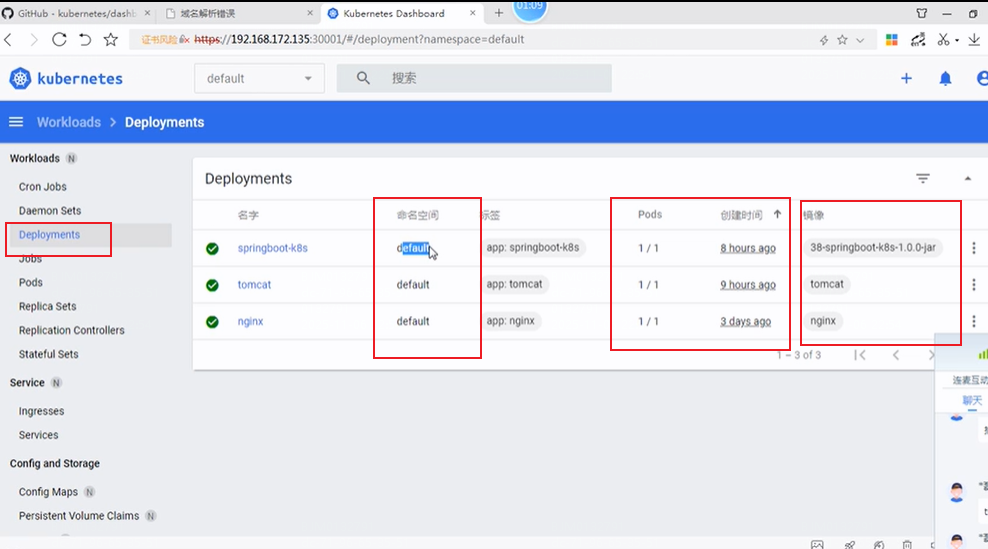This screenshot has height=549, width=988.
Task: Click the 8 hours ago timestamp
Action: click(x=748, y=248)
